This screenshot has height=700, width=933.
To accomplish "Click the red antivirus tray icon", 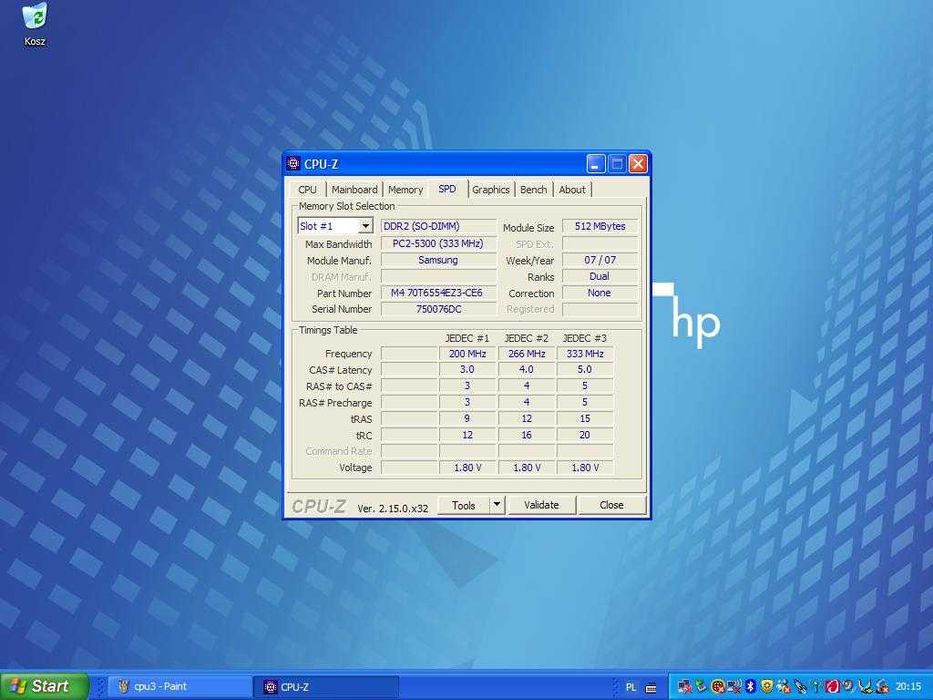I will tap(832, 686).
